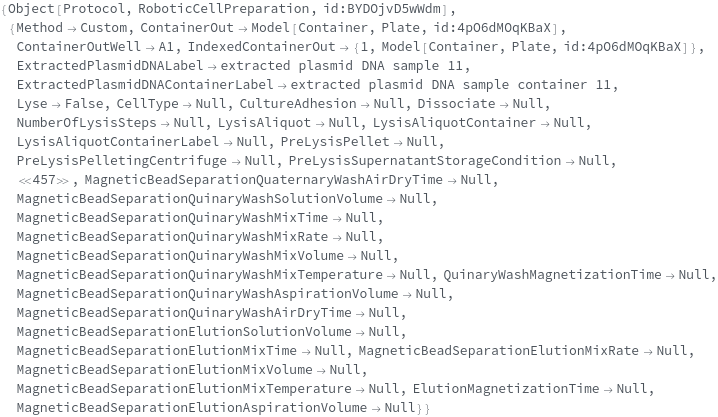This screenshot has height=417, width=718.
Task: Click the CellType option name
Action: click(x=147, y=104)
